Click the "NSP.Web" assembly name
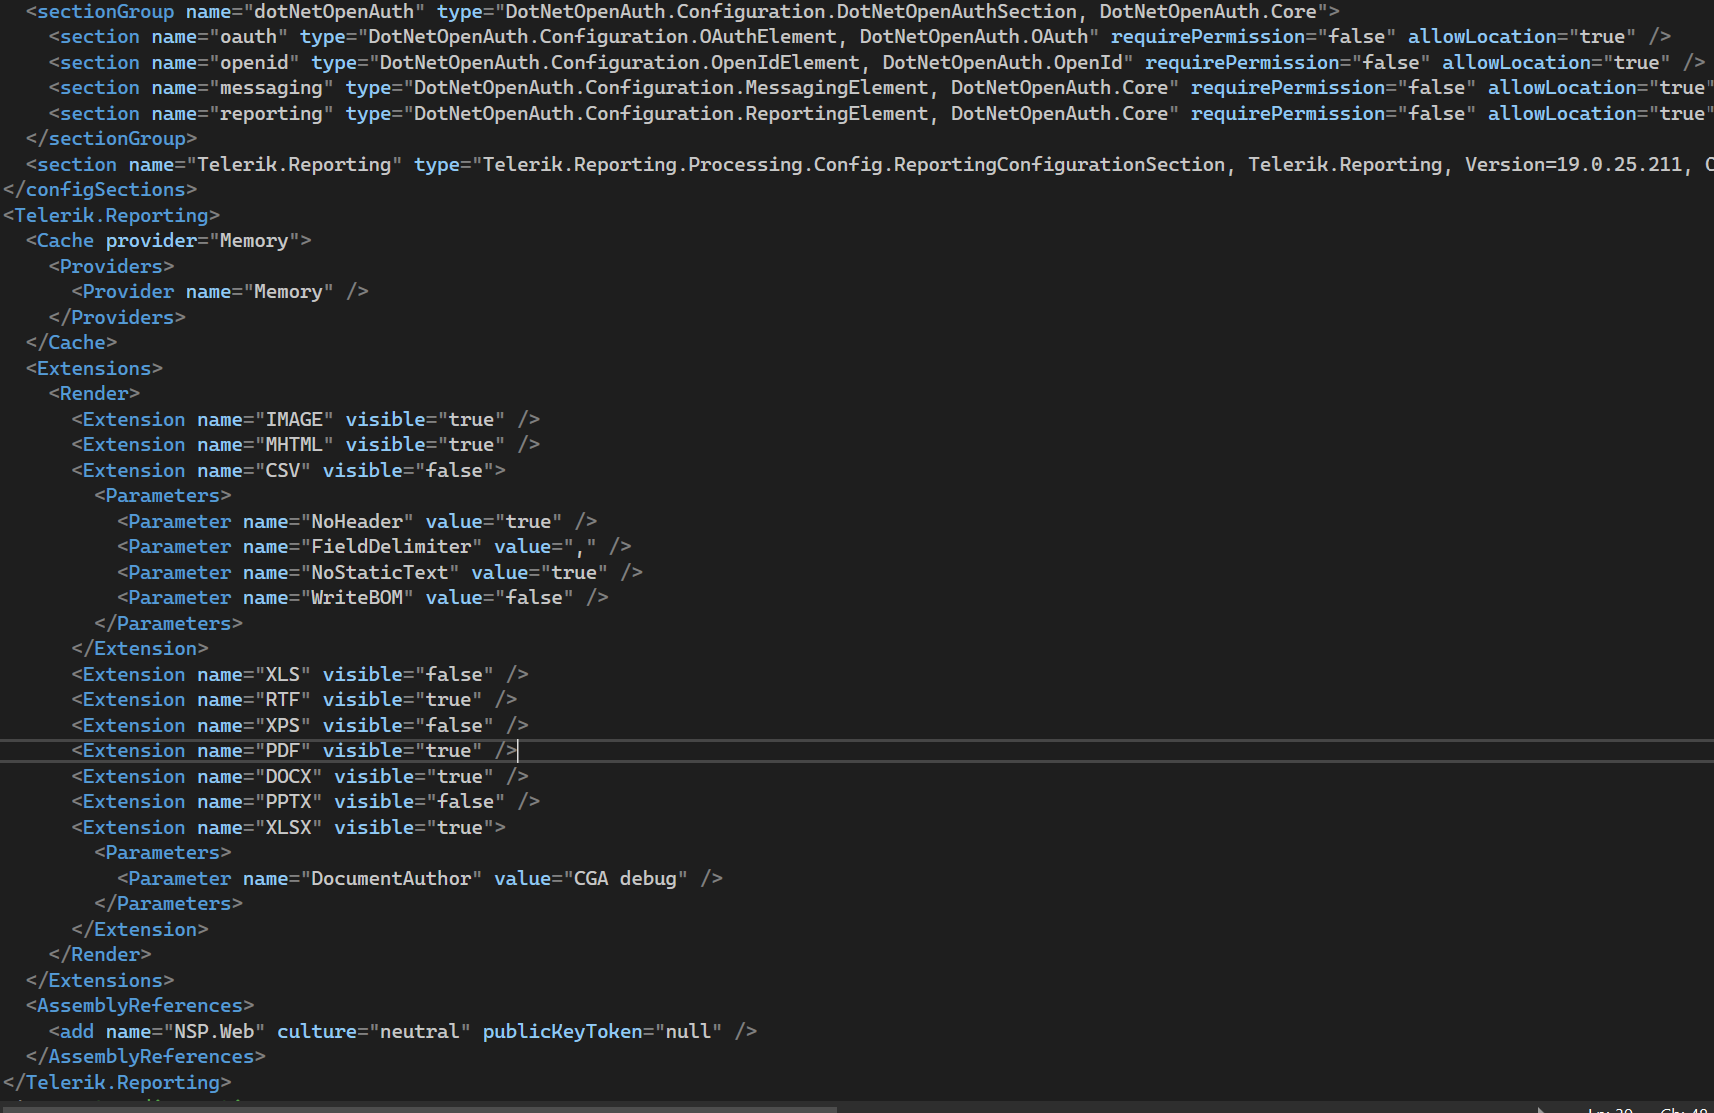Viewport: 1714px width, 1113px height. 214,1031
